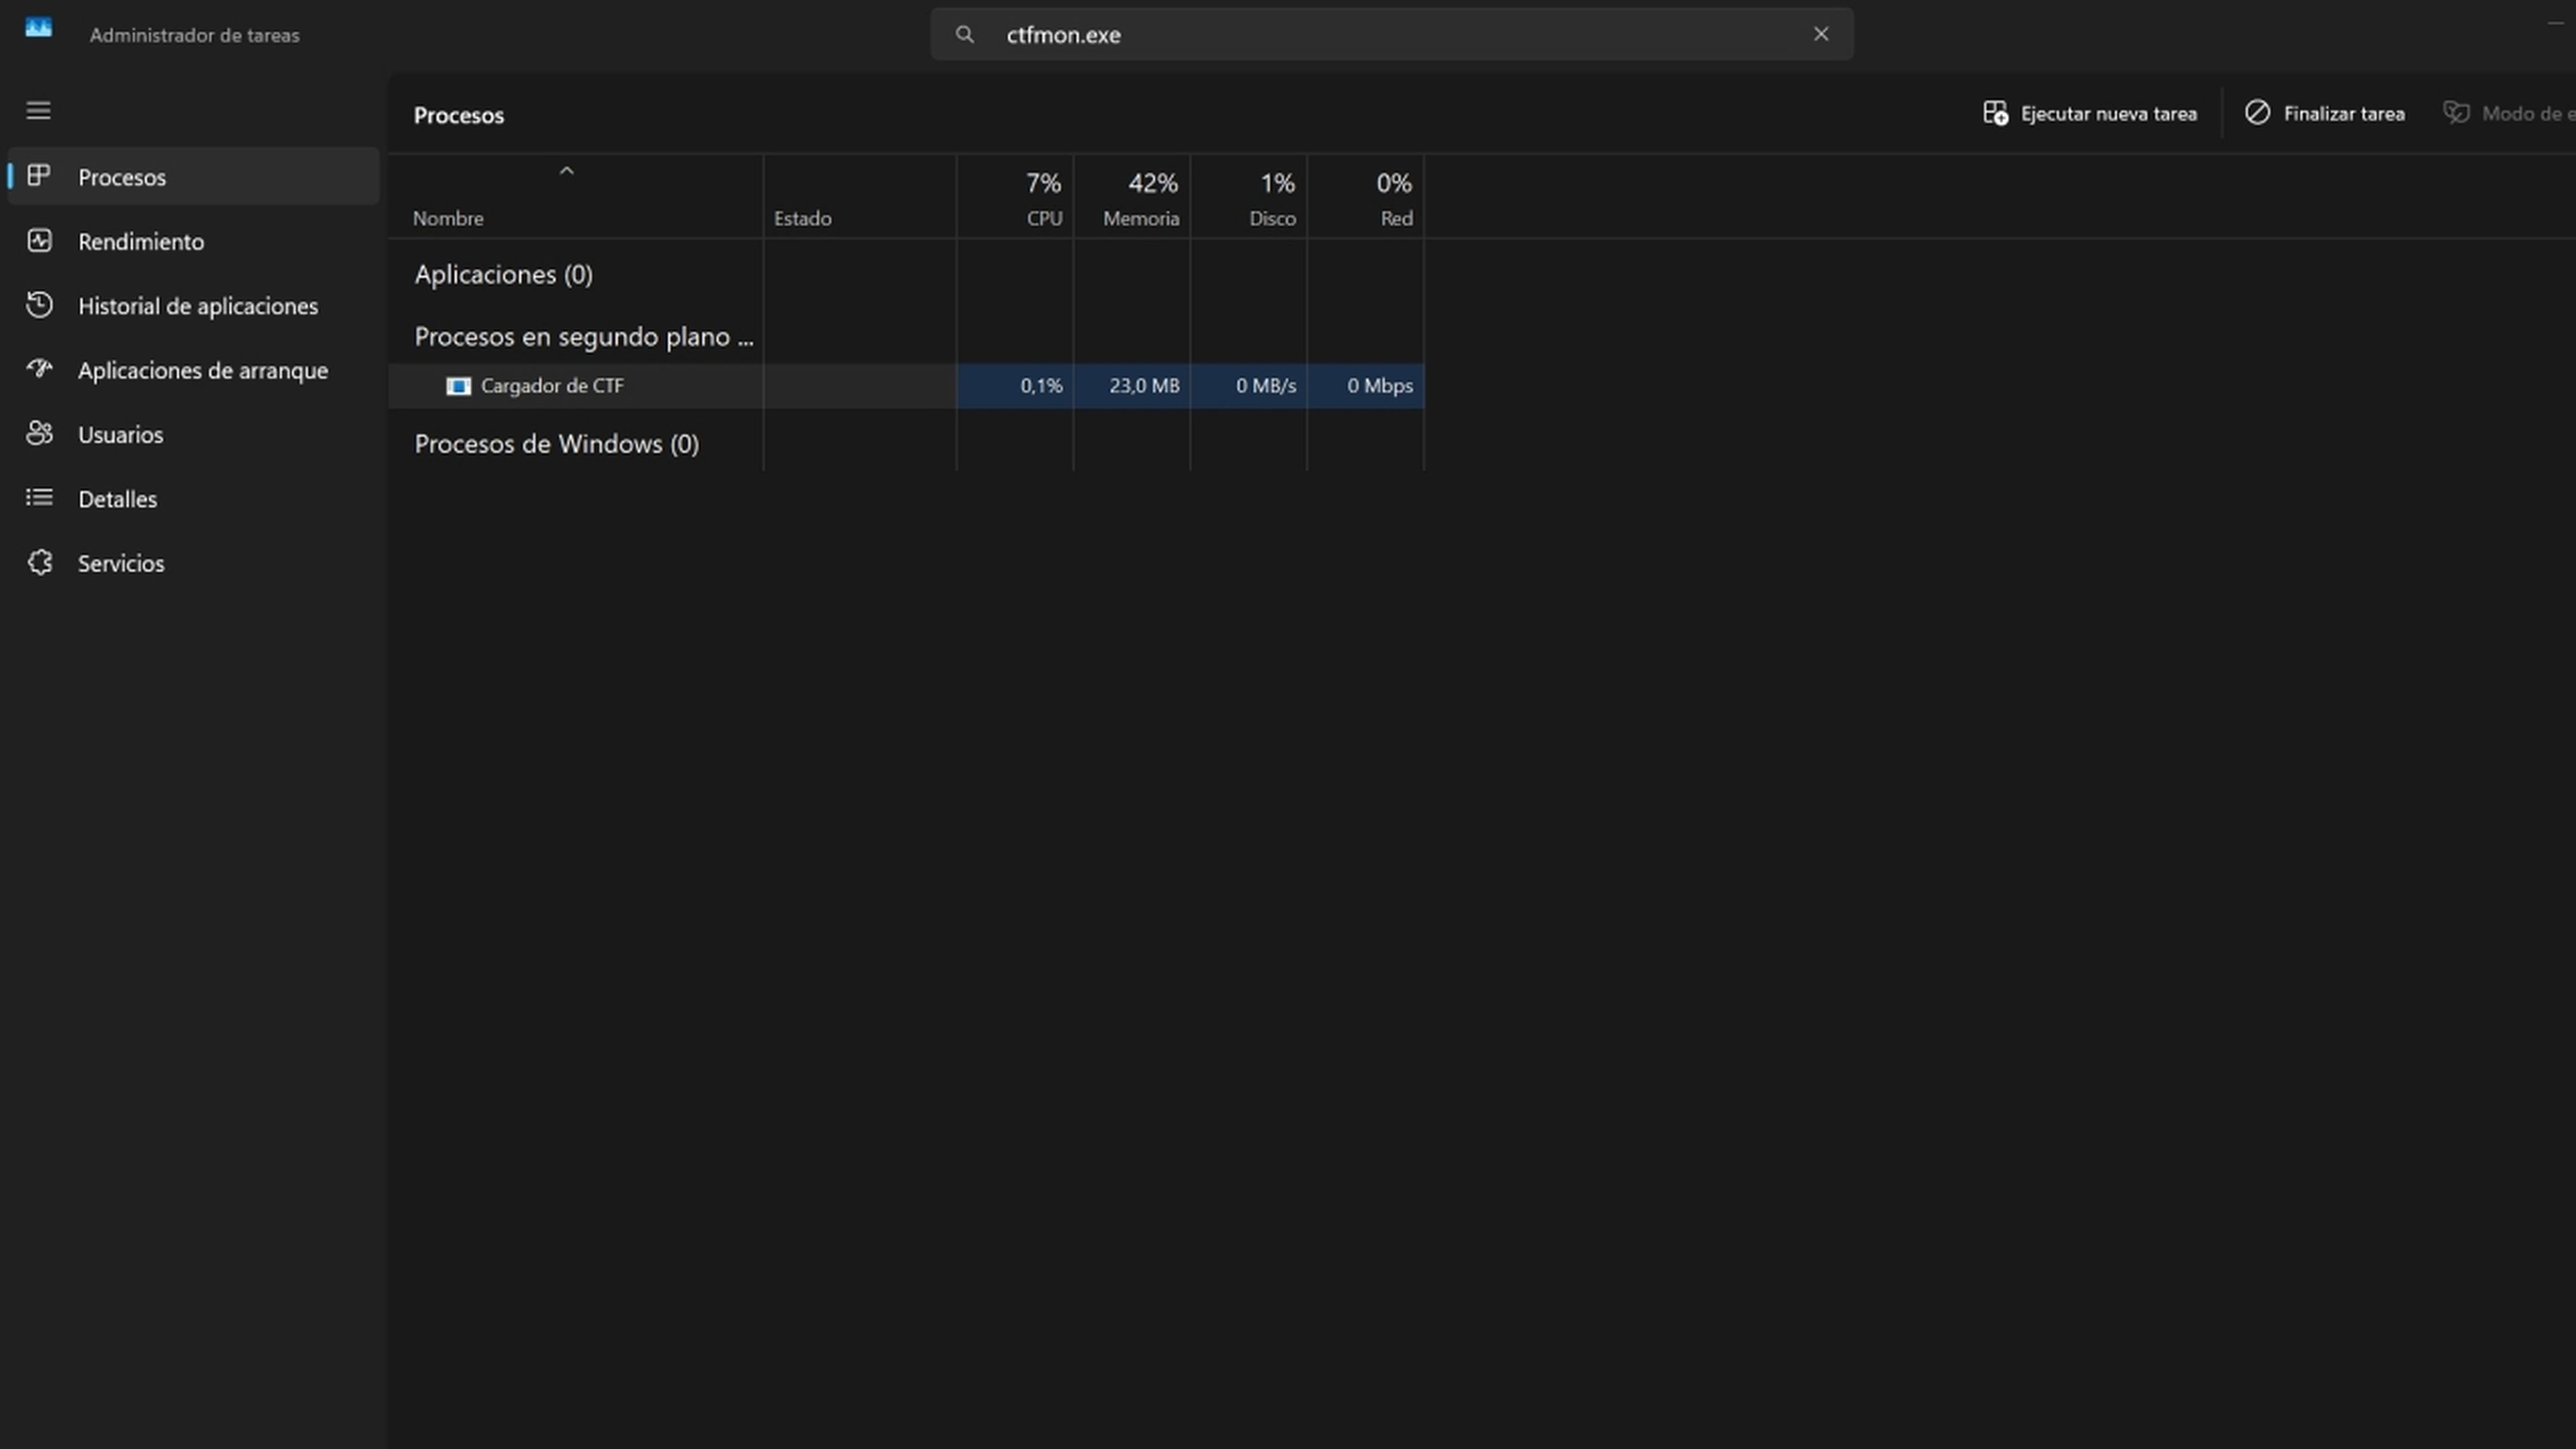Click the search magnifier icon
This screenshot has height=1449, width=2576.
pos(964,35)
